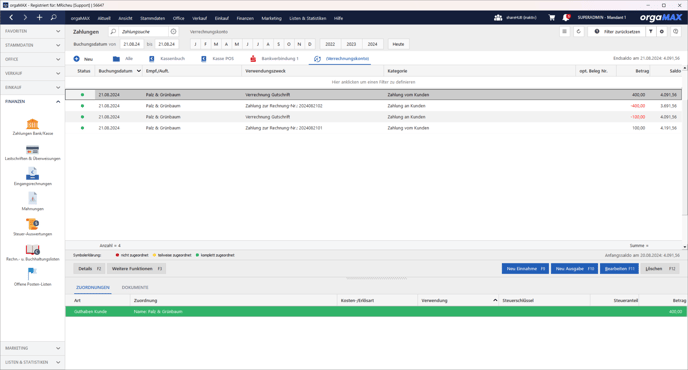Click the users group icon in header
The height and width of the screenshot is (370, 688).
click(x=498, y=18)
